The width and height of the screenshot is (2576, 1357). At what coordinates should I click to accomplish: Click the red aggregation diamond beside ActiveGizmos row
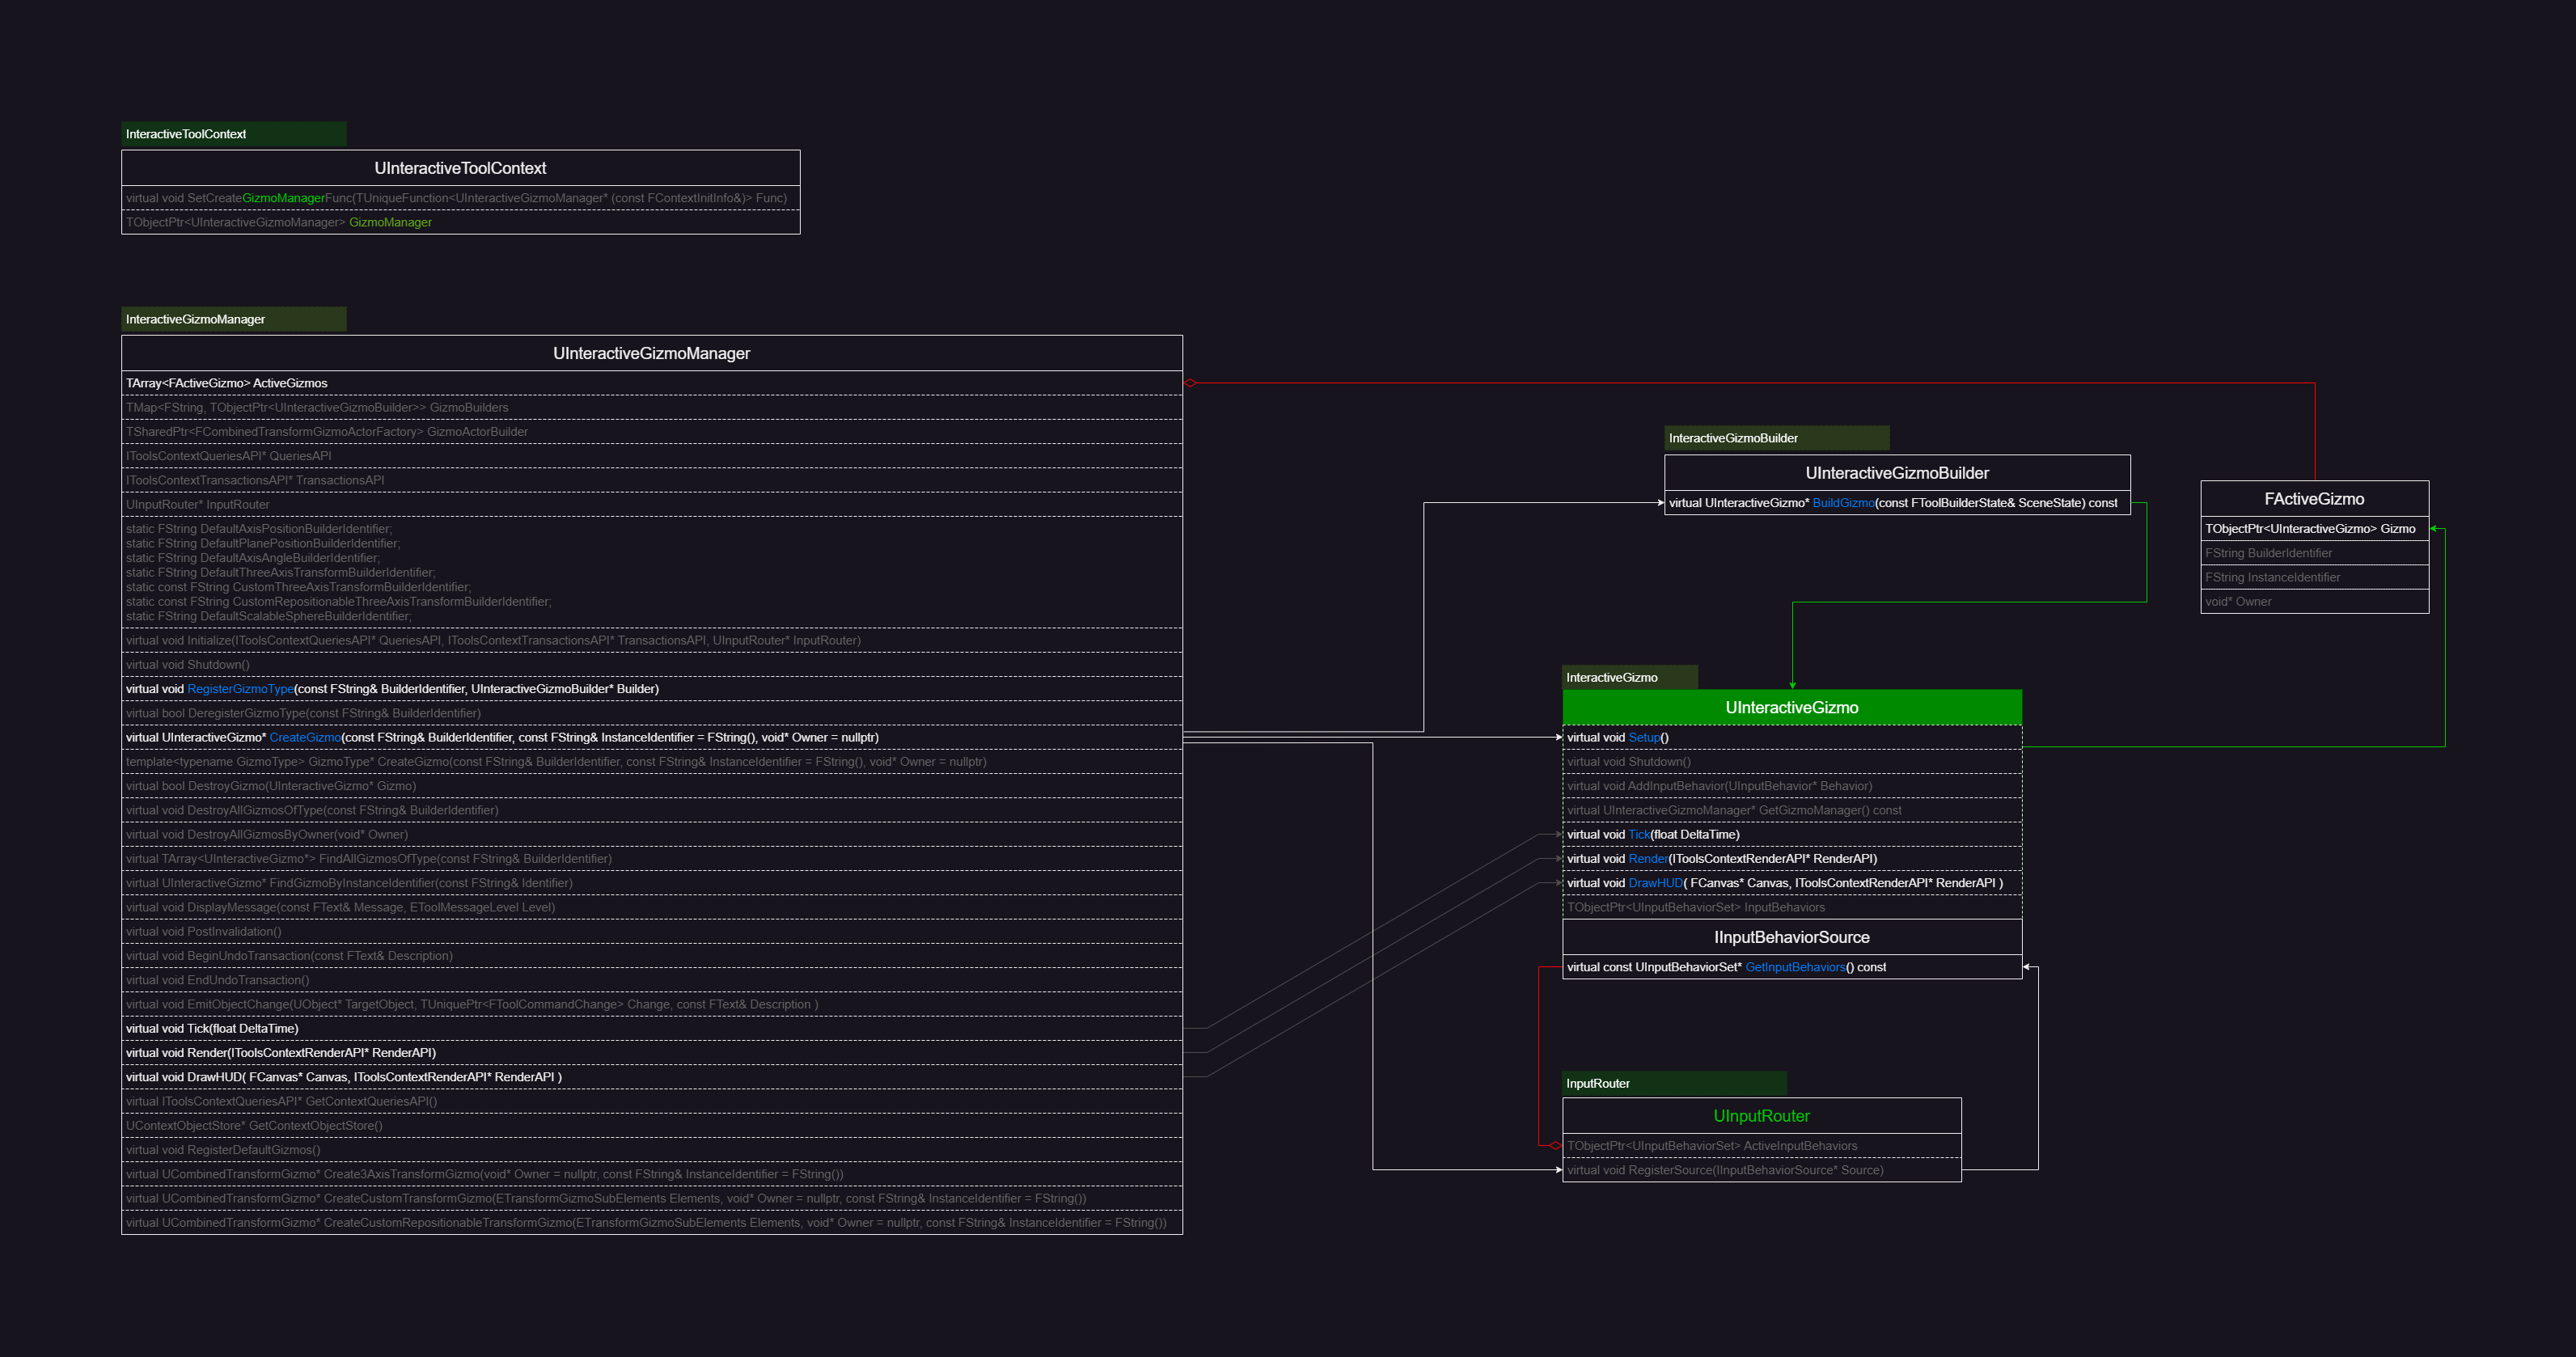(x=1190, y=383)
